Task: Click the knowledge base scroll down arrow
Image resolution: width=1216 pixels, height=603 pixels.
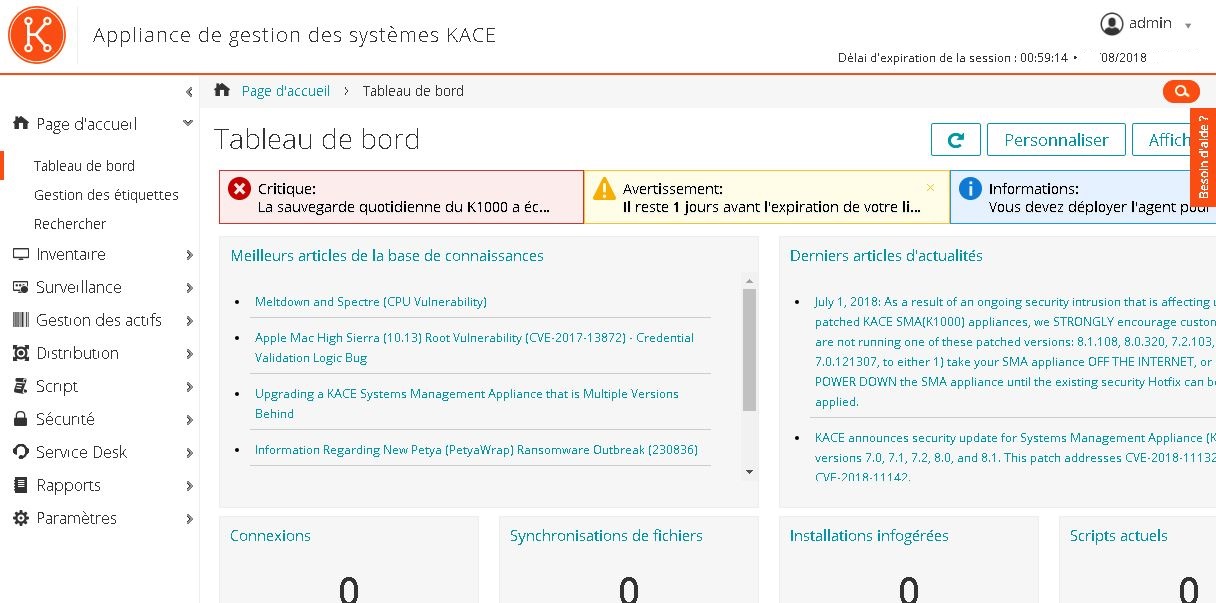Action: point(749,472)
